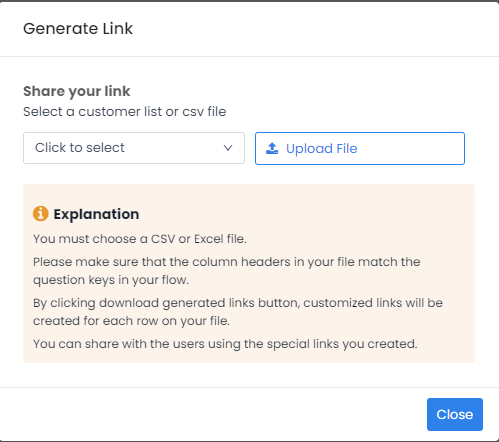
Task: Click the Explanation heading text
Action: (96, 214)
